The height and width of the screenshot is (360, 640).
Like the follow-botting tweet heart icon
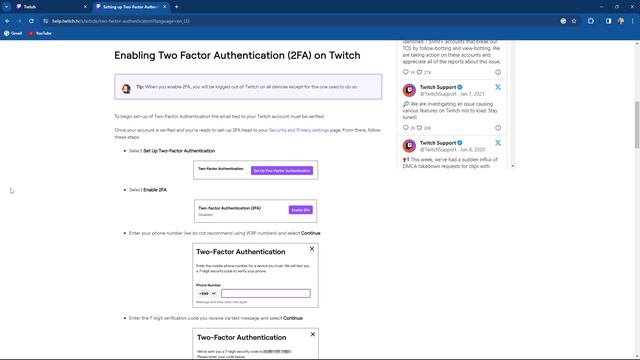420,72
